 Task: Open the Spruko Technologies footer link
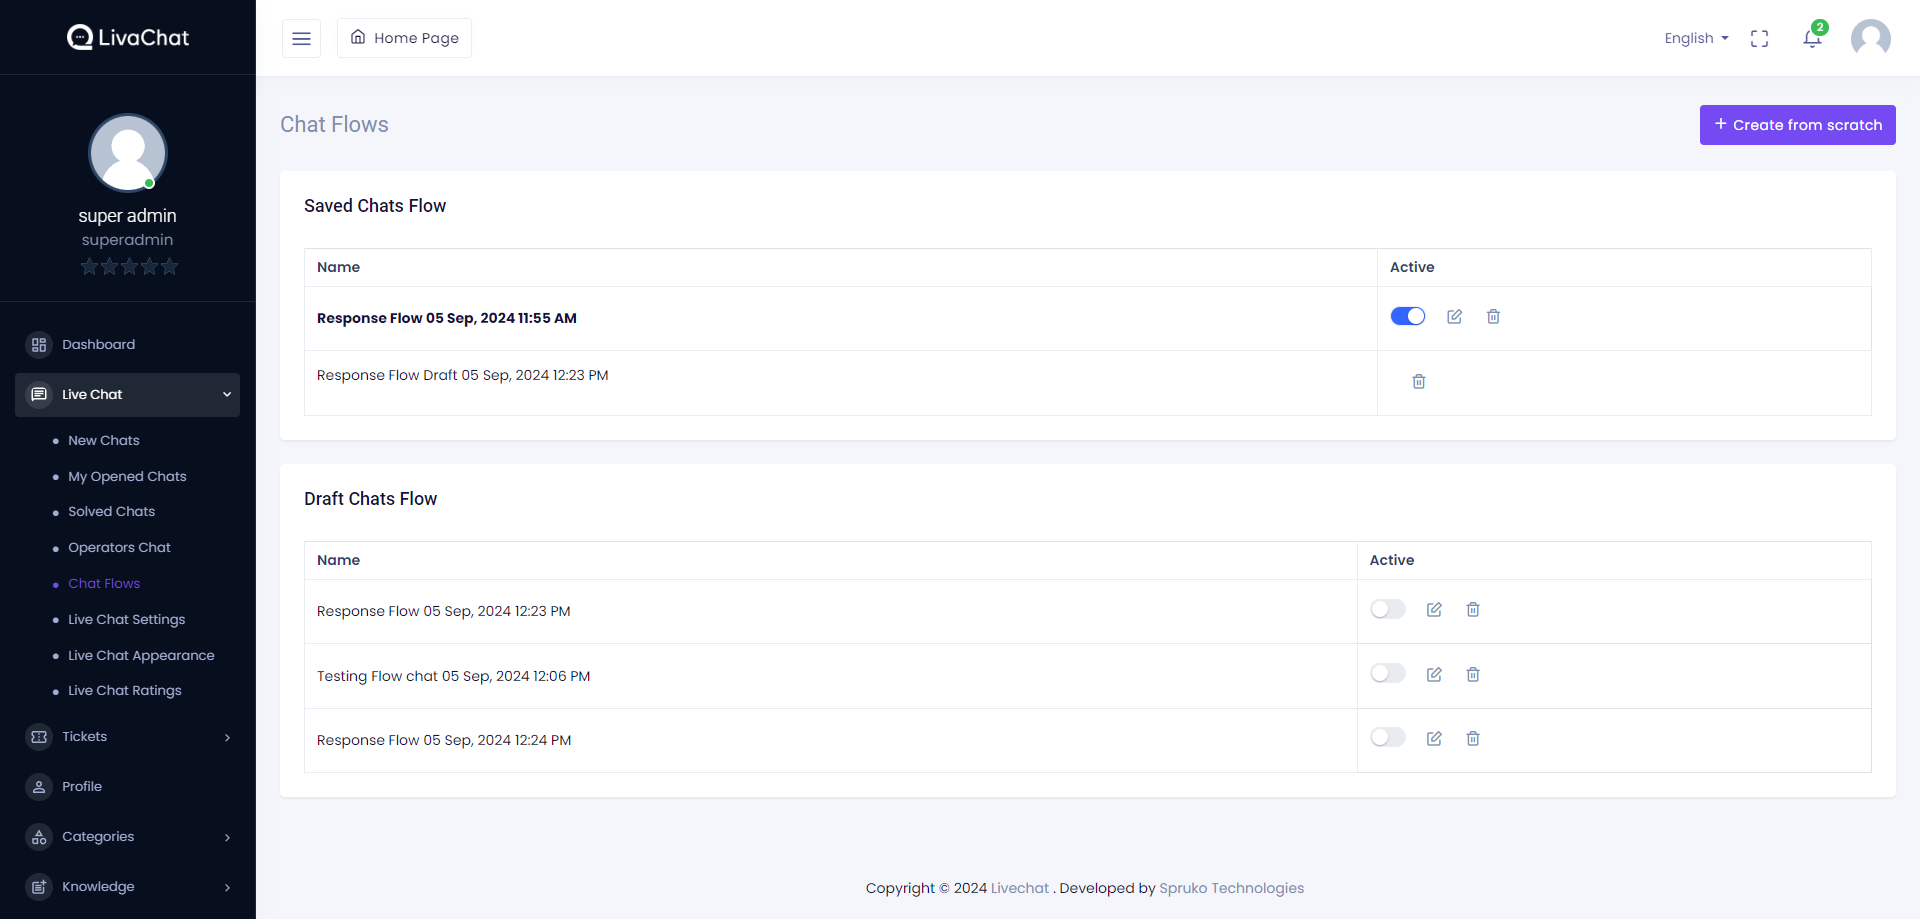[x=1231, y=888]
